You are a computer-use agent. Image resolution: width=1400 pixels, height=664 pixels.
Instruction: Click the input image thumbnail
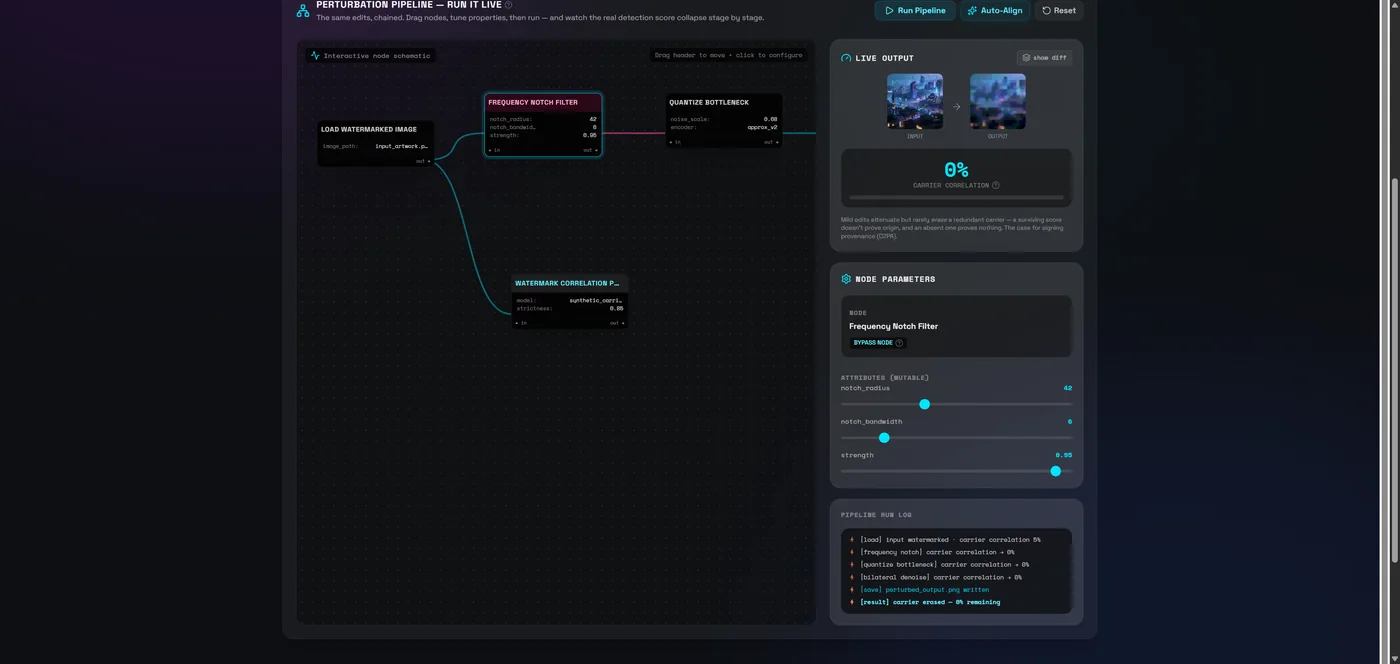point(915,101)
